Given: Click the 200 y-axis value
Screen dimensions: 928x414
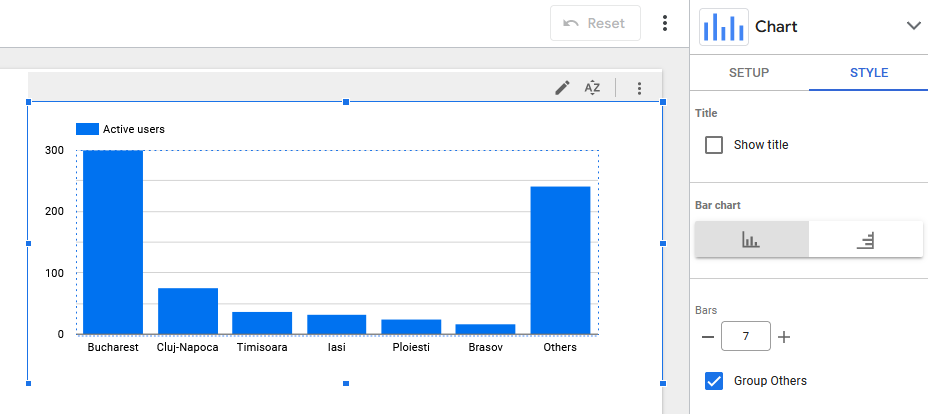Looking at the screenshot, I should (55, 212).
